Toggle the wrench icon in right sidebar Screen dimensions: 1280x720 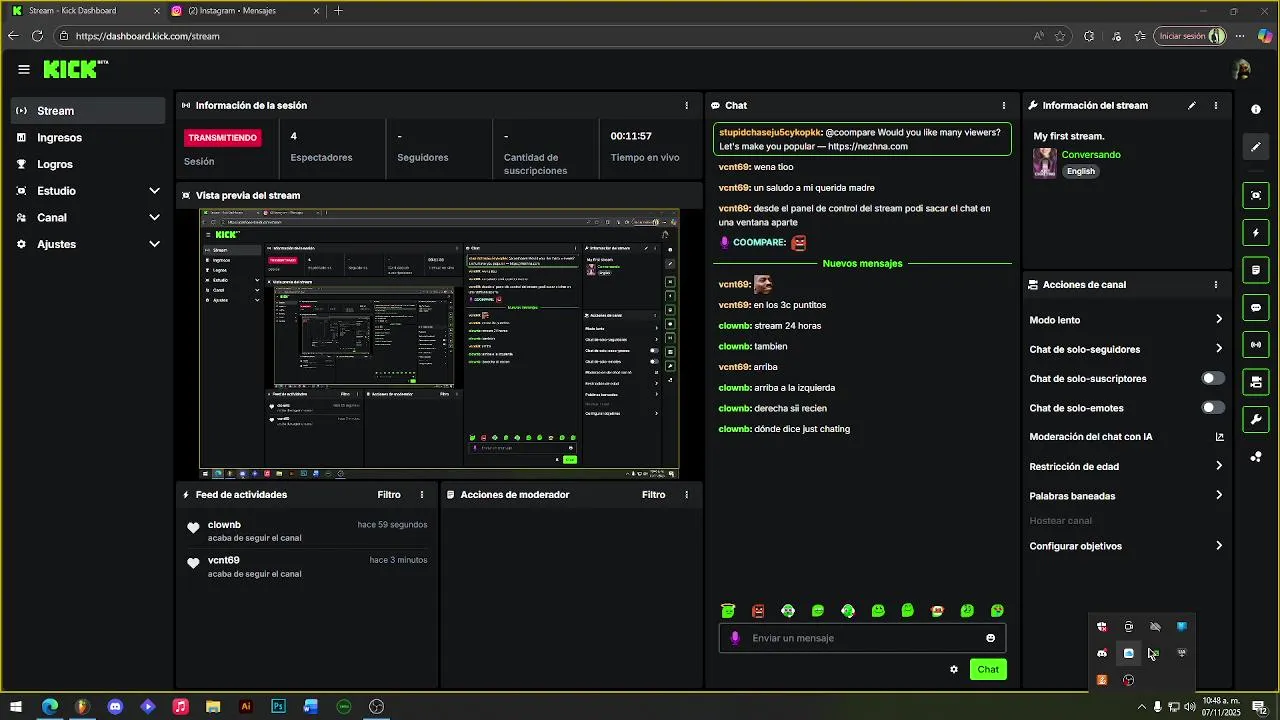1256,419
